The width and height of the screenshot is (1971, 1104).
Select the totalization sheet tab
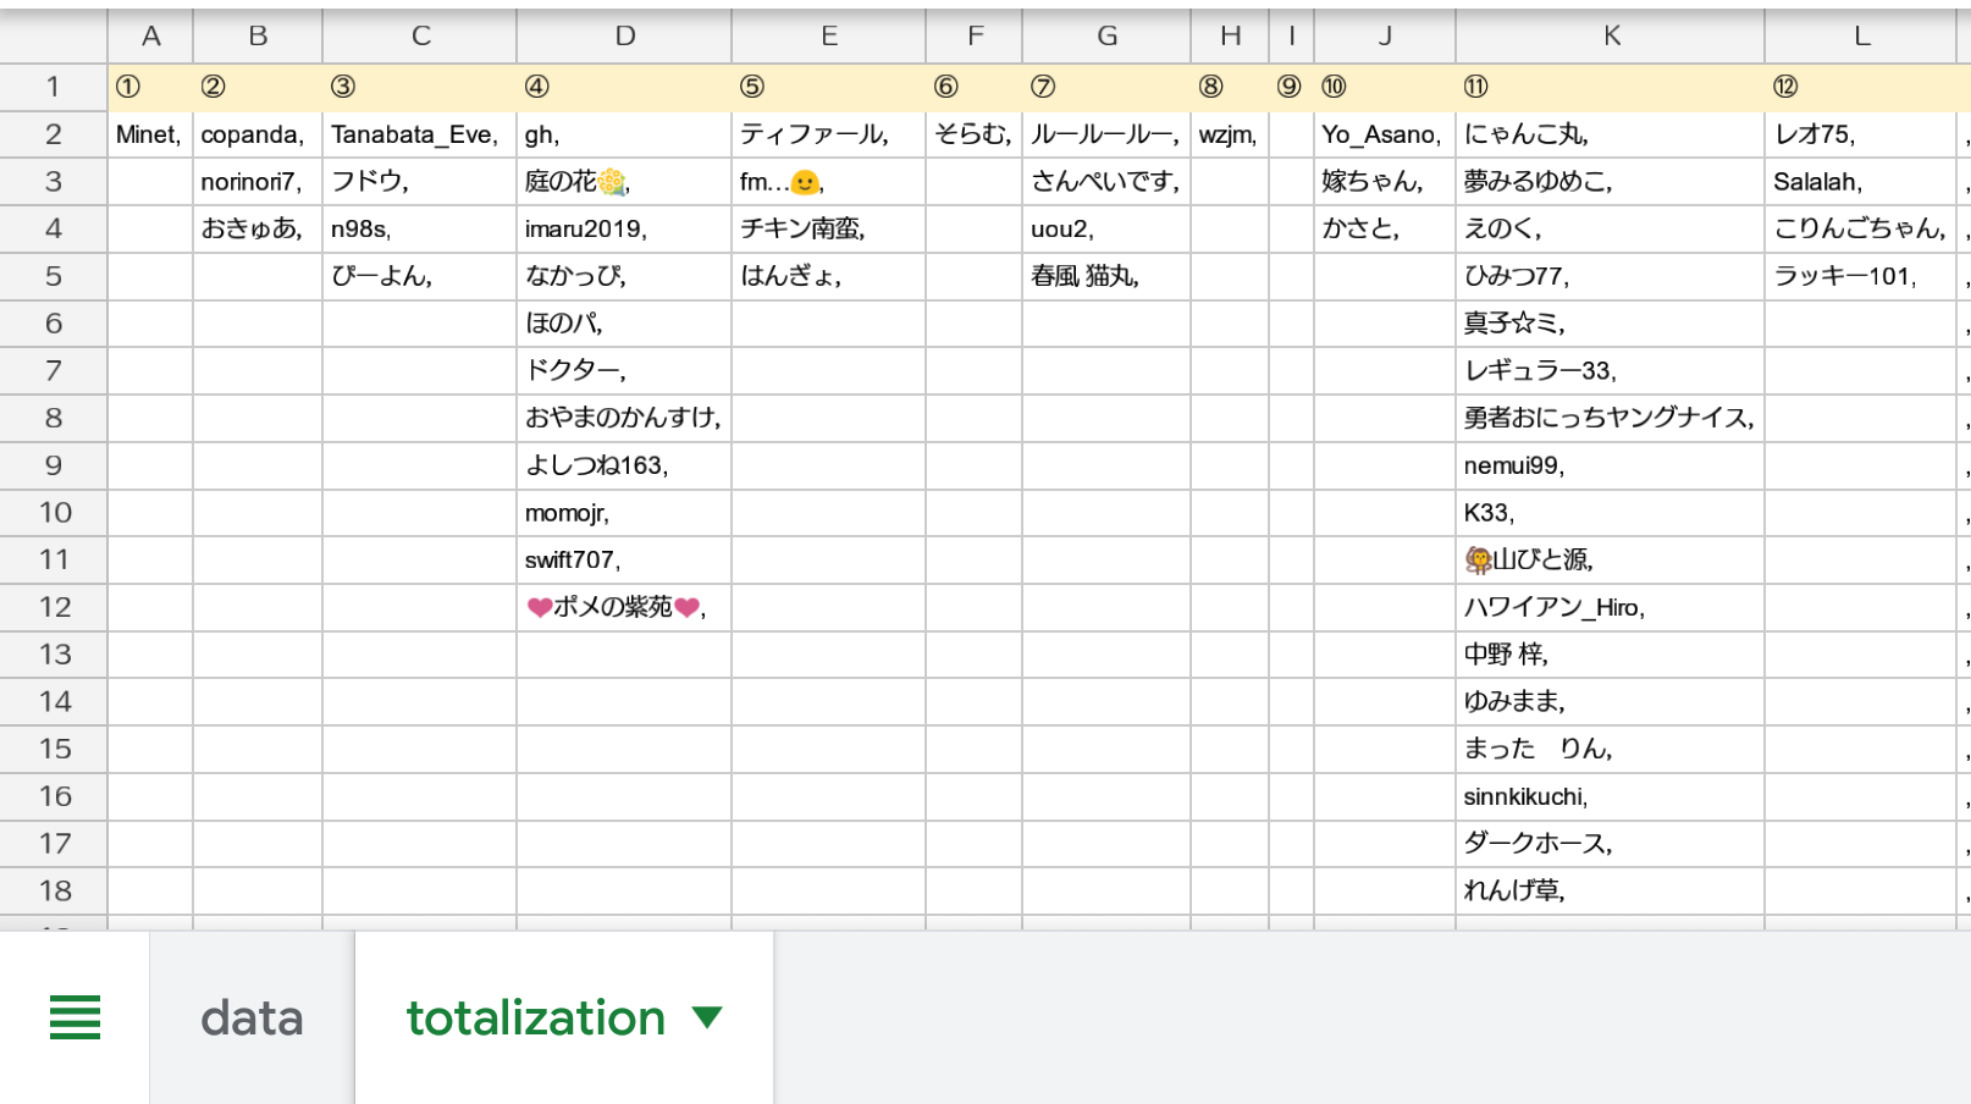(x=535, y=1017)
